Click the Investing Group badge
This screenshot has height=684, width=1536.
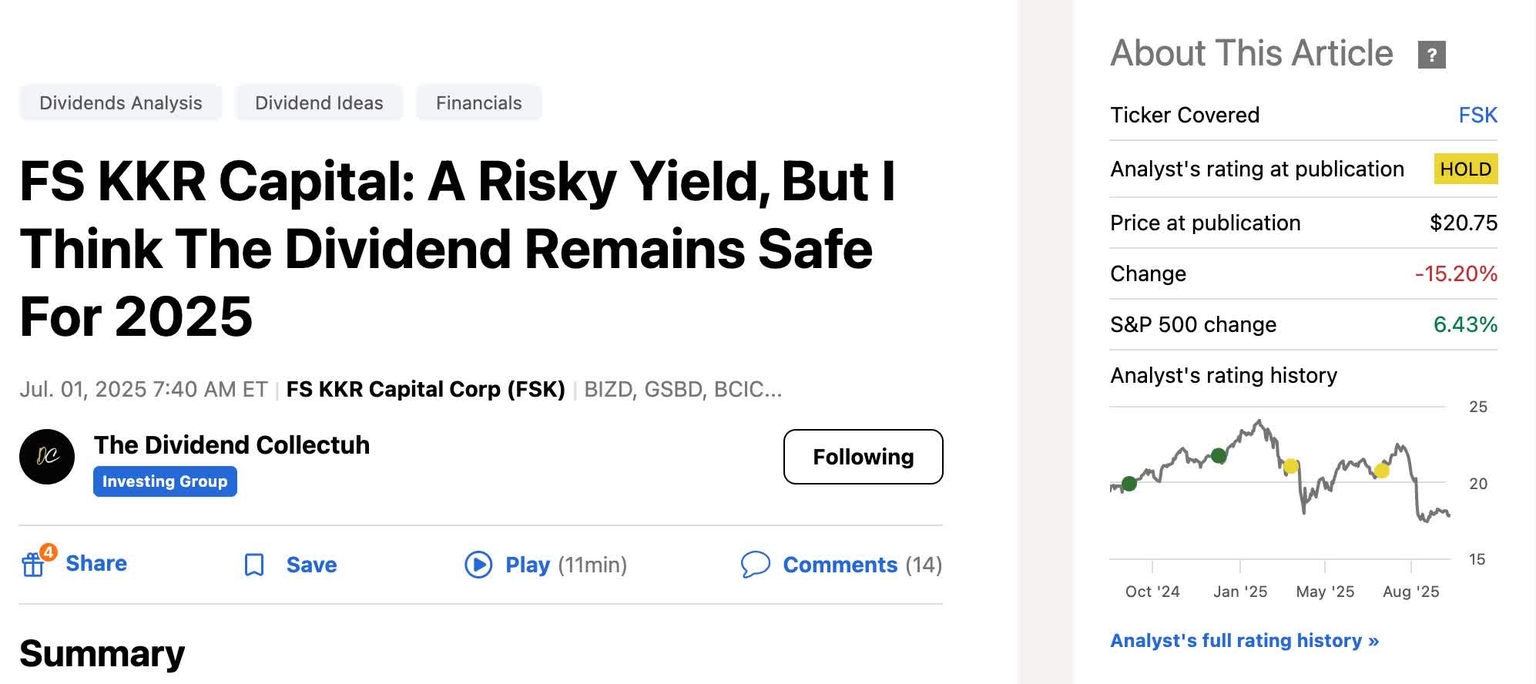click(x=164, y=481)
